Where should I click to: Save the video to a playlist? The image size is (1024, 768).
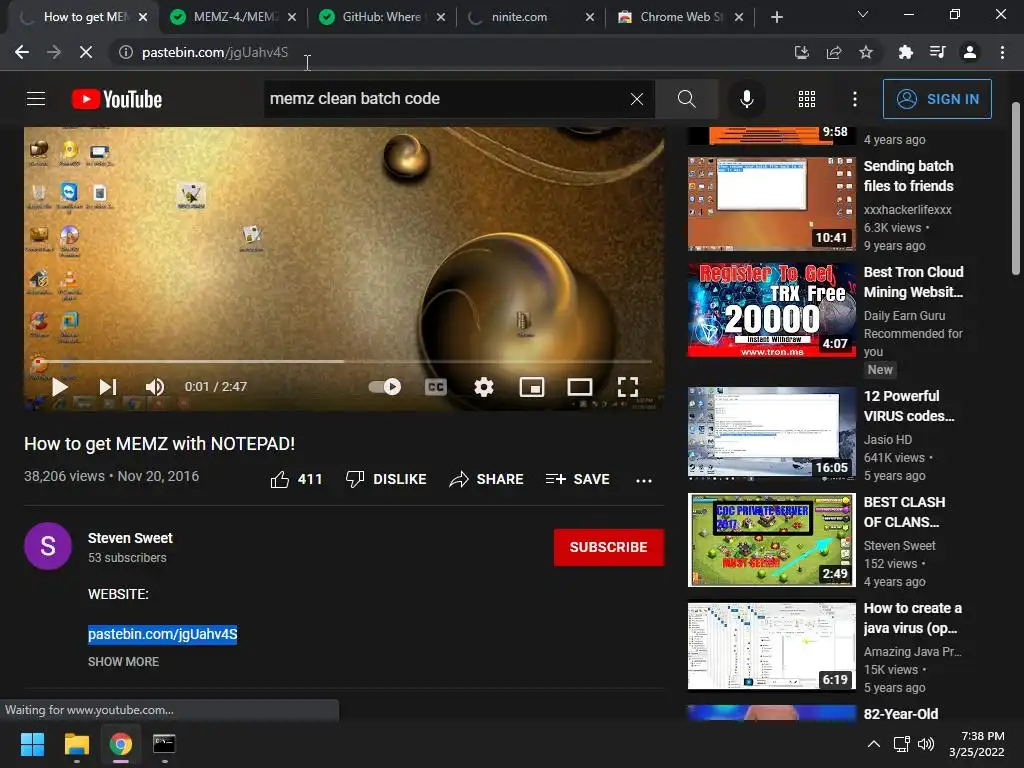click(x=577, y=479)
